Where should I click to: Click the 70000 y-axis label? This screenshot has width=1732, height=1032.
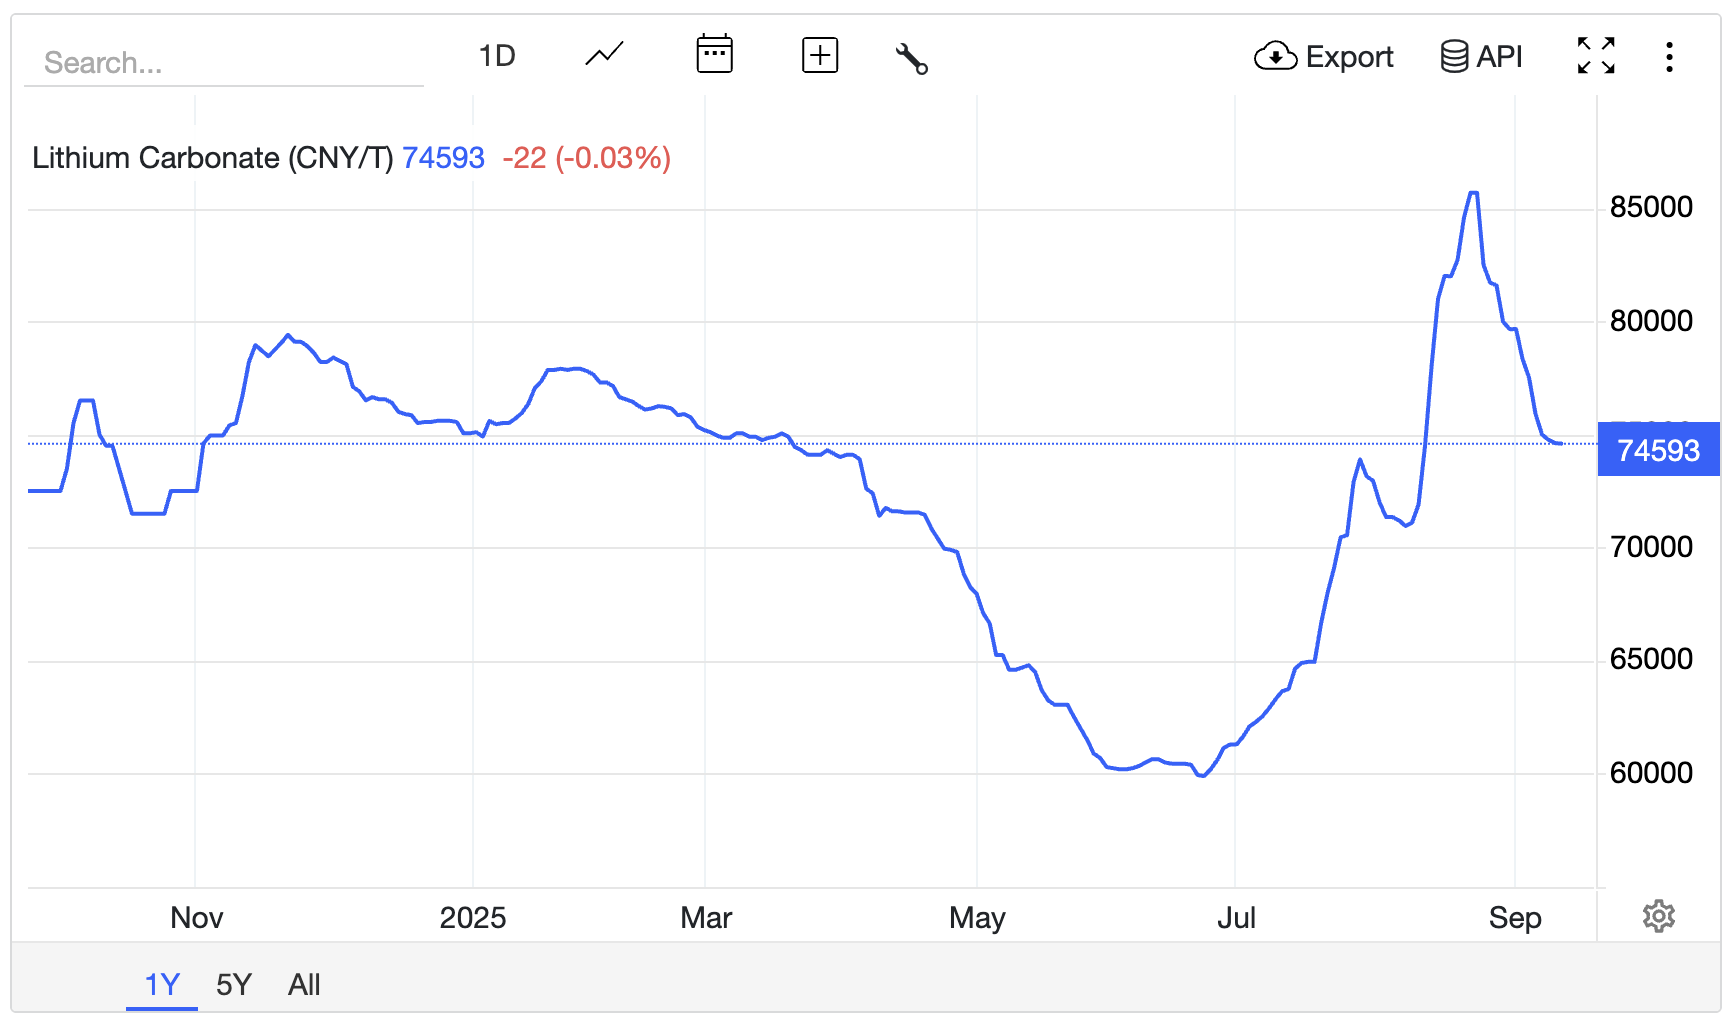point(1651,547)
